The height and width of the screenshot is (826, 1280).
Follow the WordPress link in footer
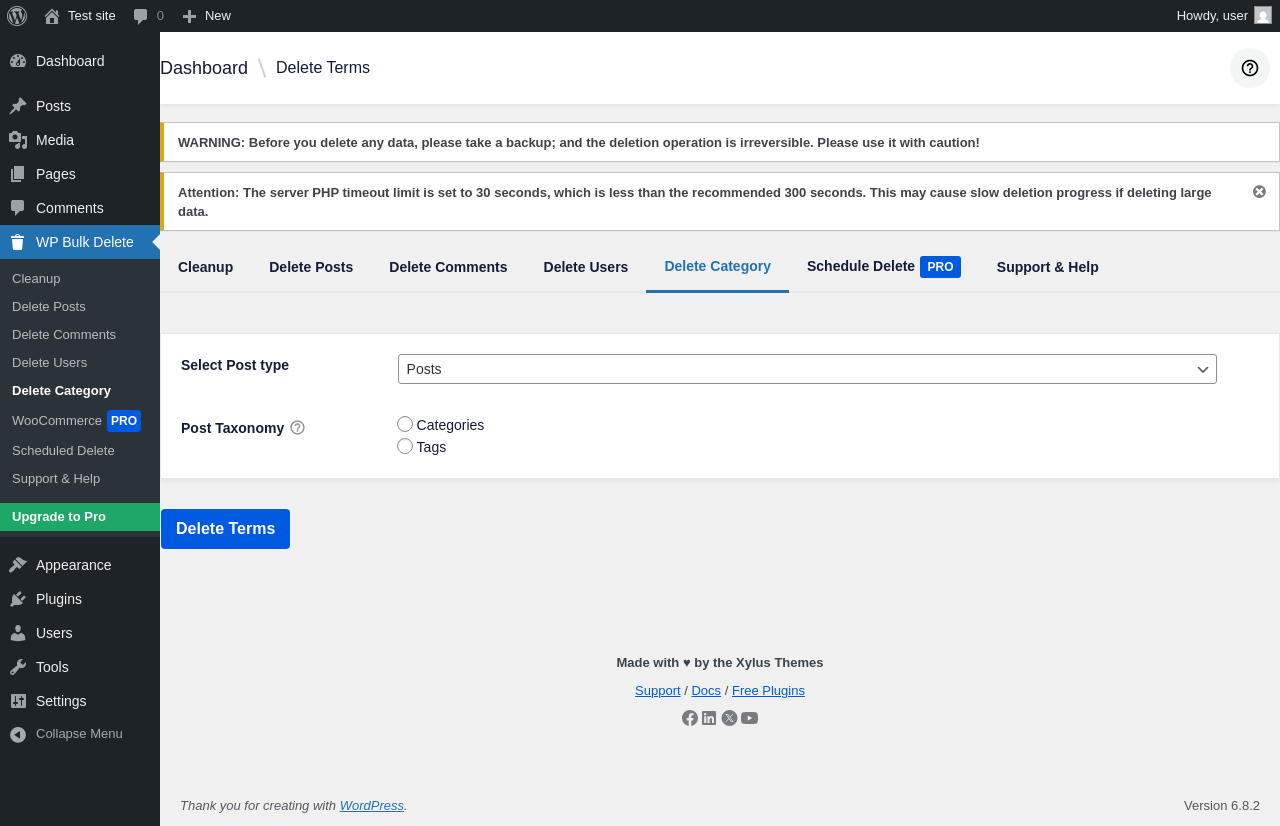click(x=372, y=806)
